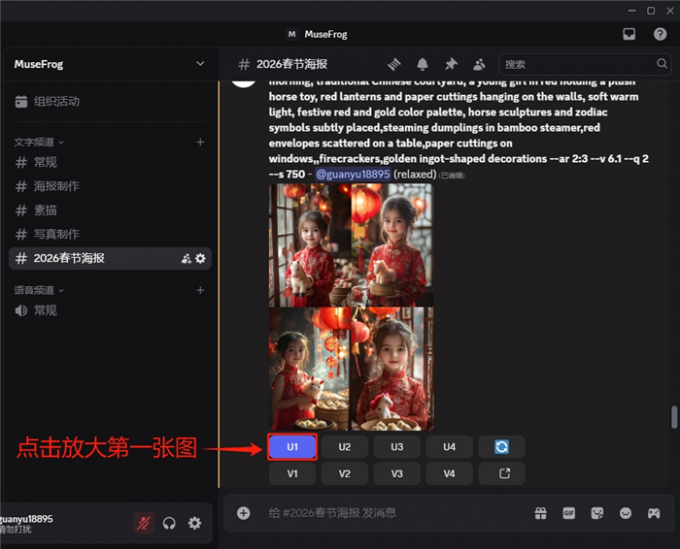Click the 组织活动 calendar entry
Screen dimensions: 680x549
(x=48, y=101)
